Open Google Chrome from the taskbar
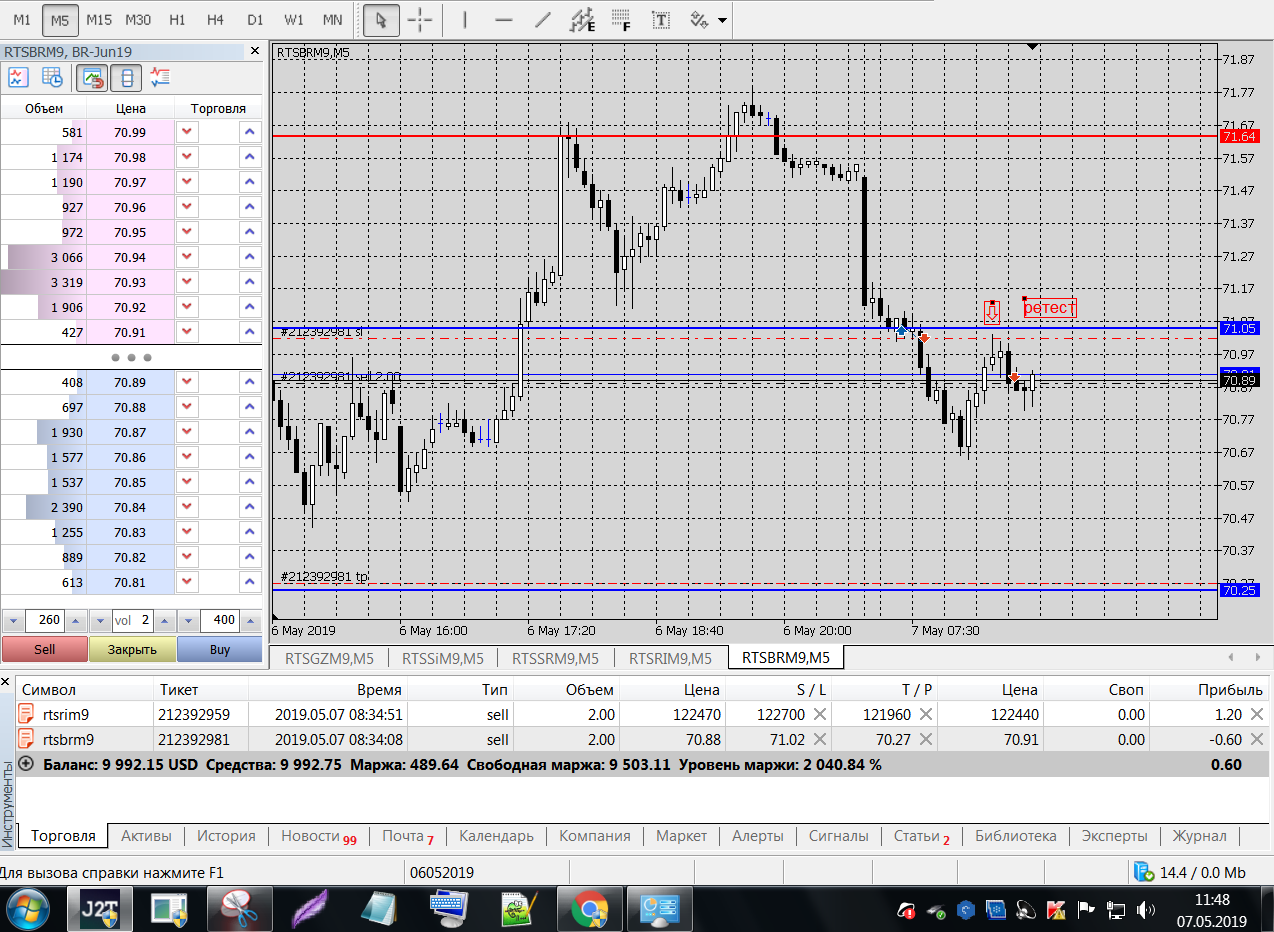 [589, 908]
